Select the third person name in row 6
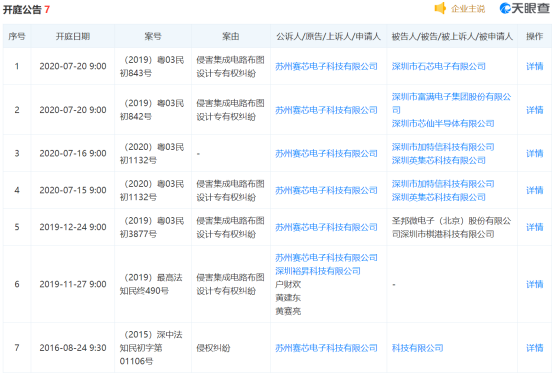 (x=288, y=311)
